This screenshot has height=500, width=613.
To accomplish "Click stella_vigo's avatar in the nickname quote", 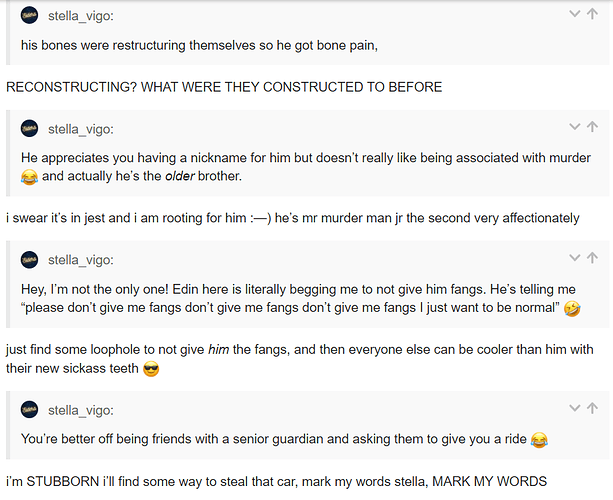I will tap(30, 128).
